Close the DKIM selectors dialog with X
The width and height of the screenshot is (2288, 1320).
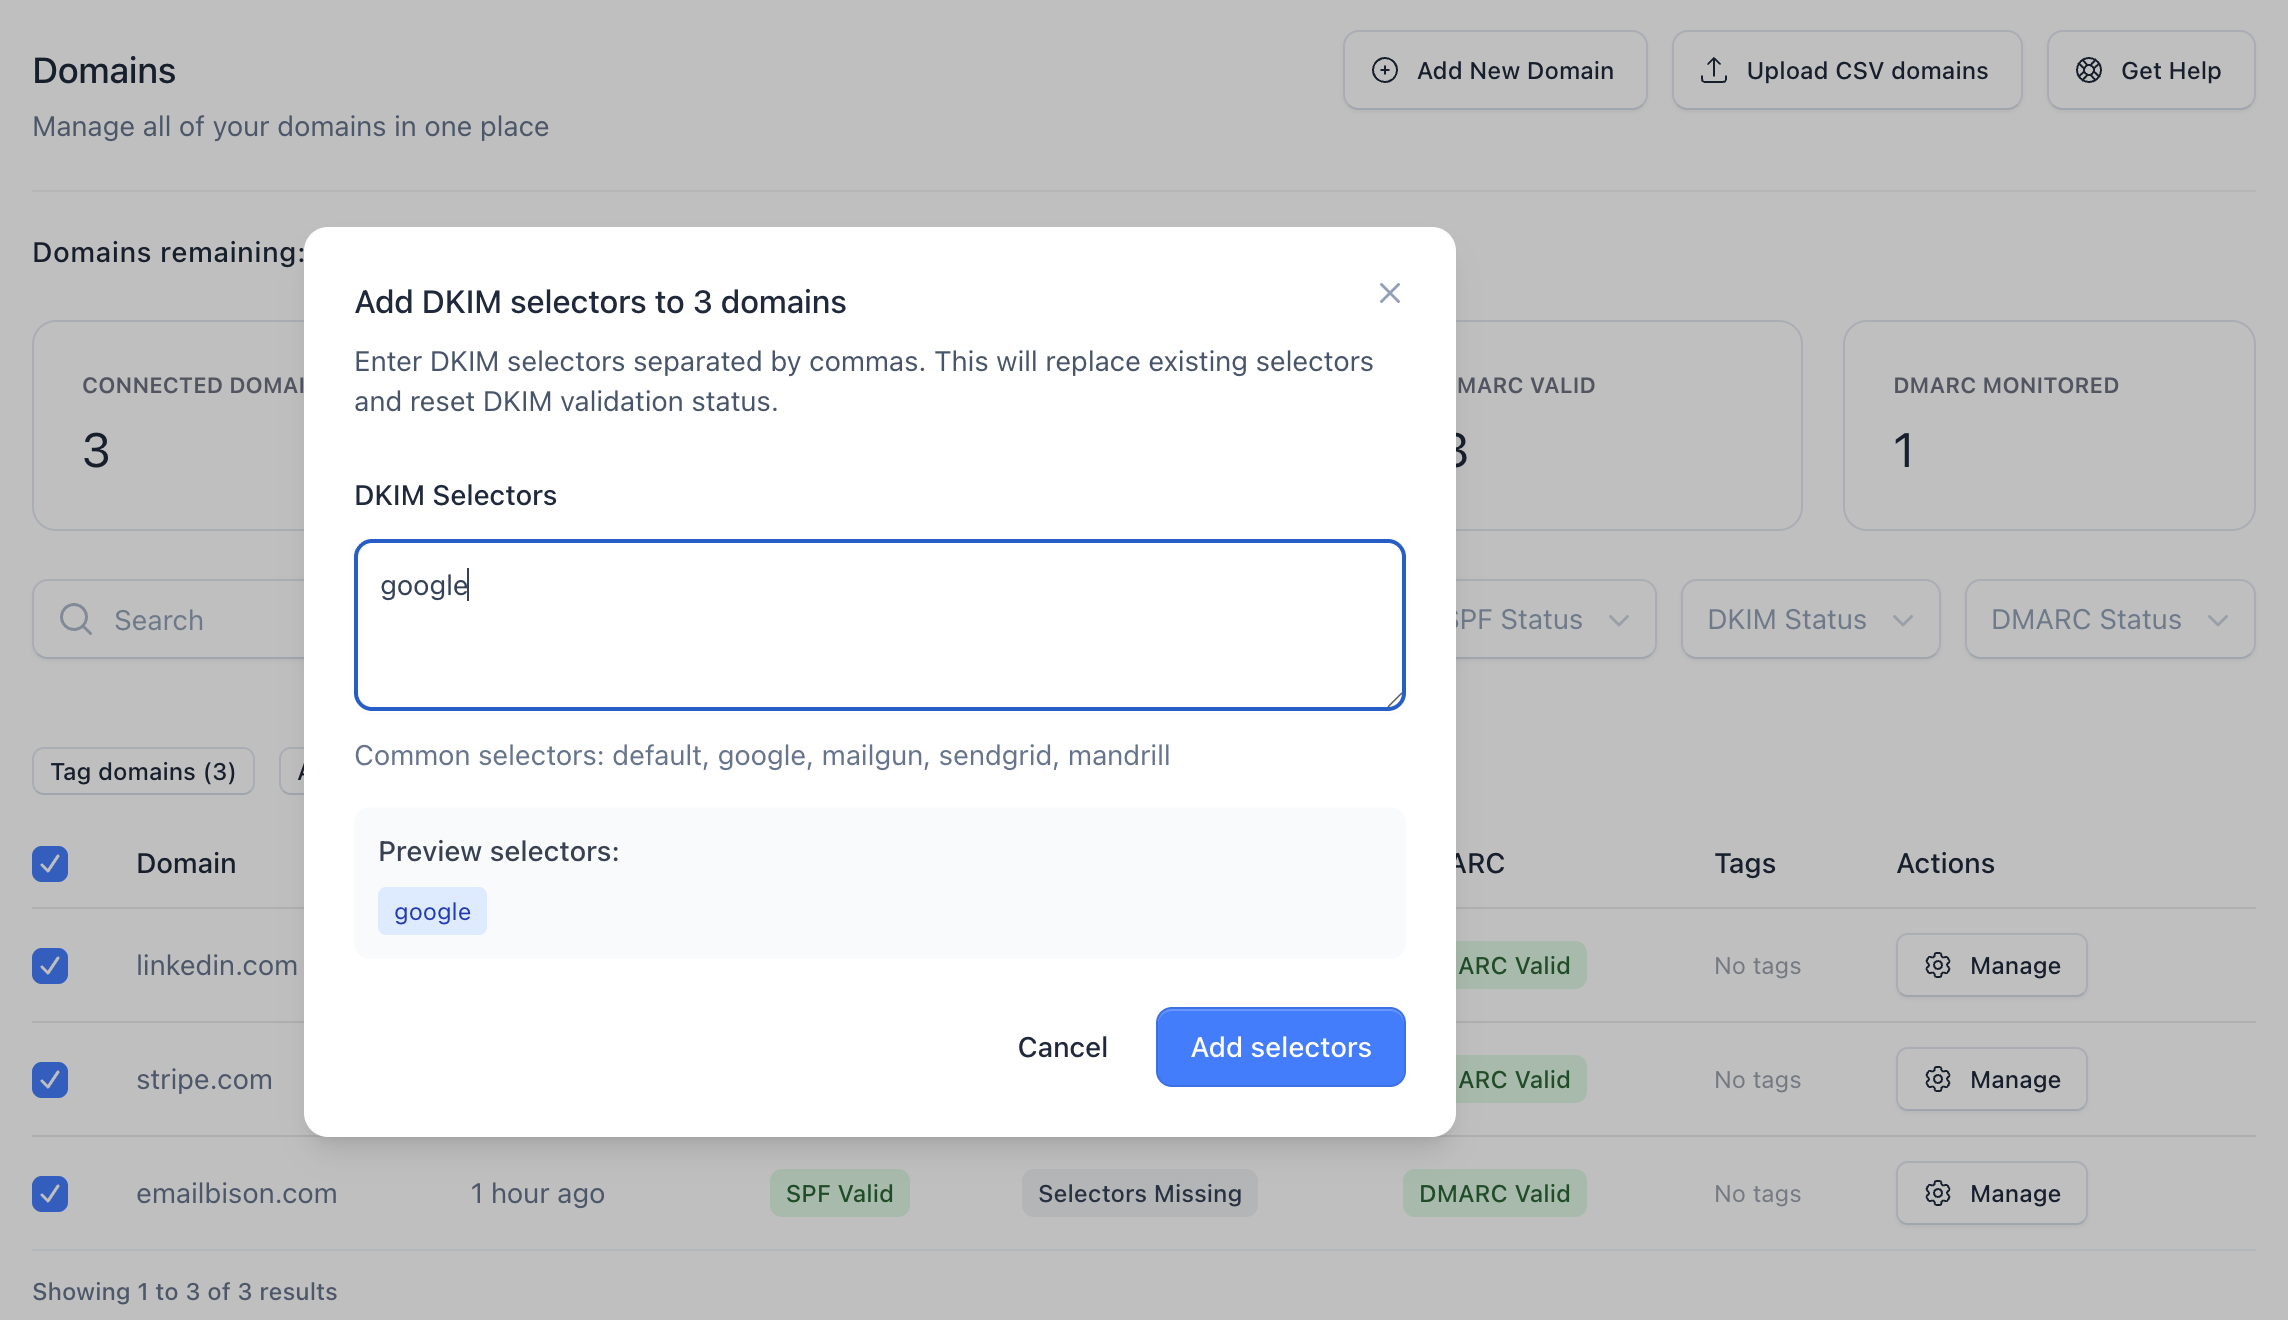point(1389,293)
